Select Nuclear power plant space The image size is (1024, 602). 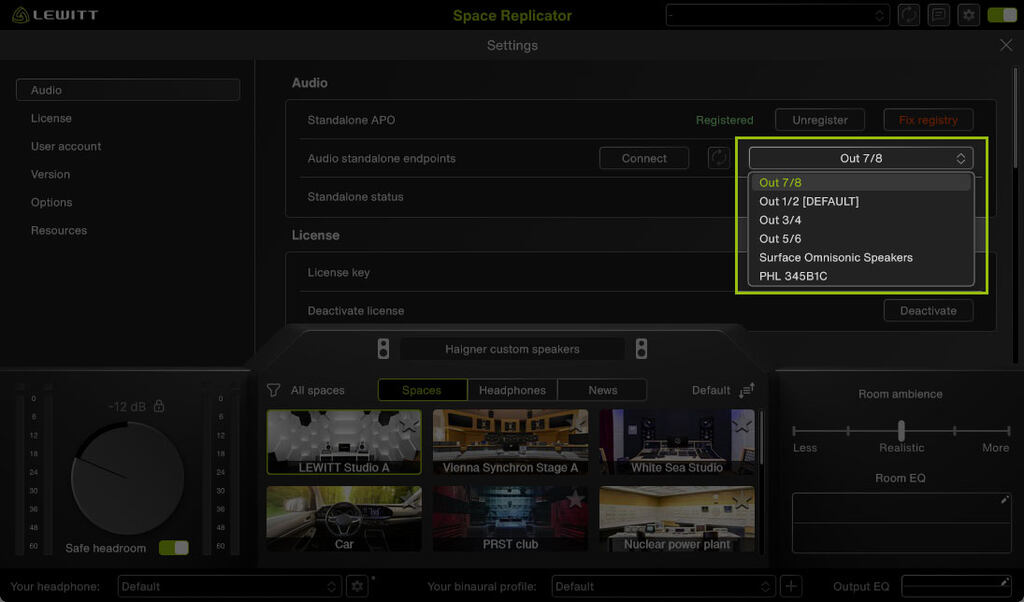[x=677, y=518]
